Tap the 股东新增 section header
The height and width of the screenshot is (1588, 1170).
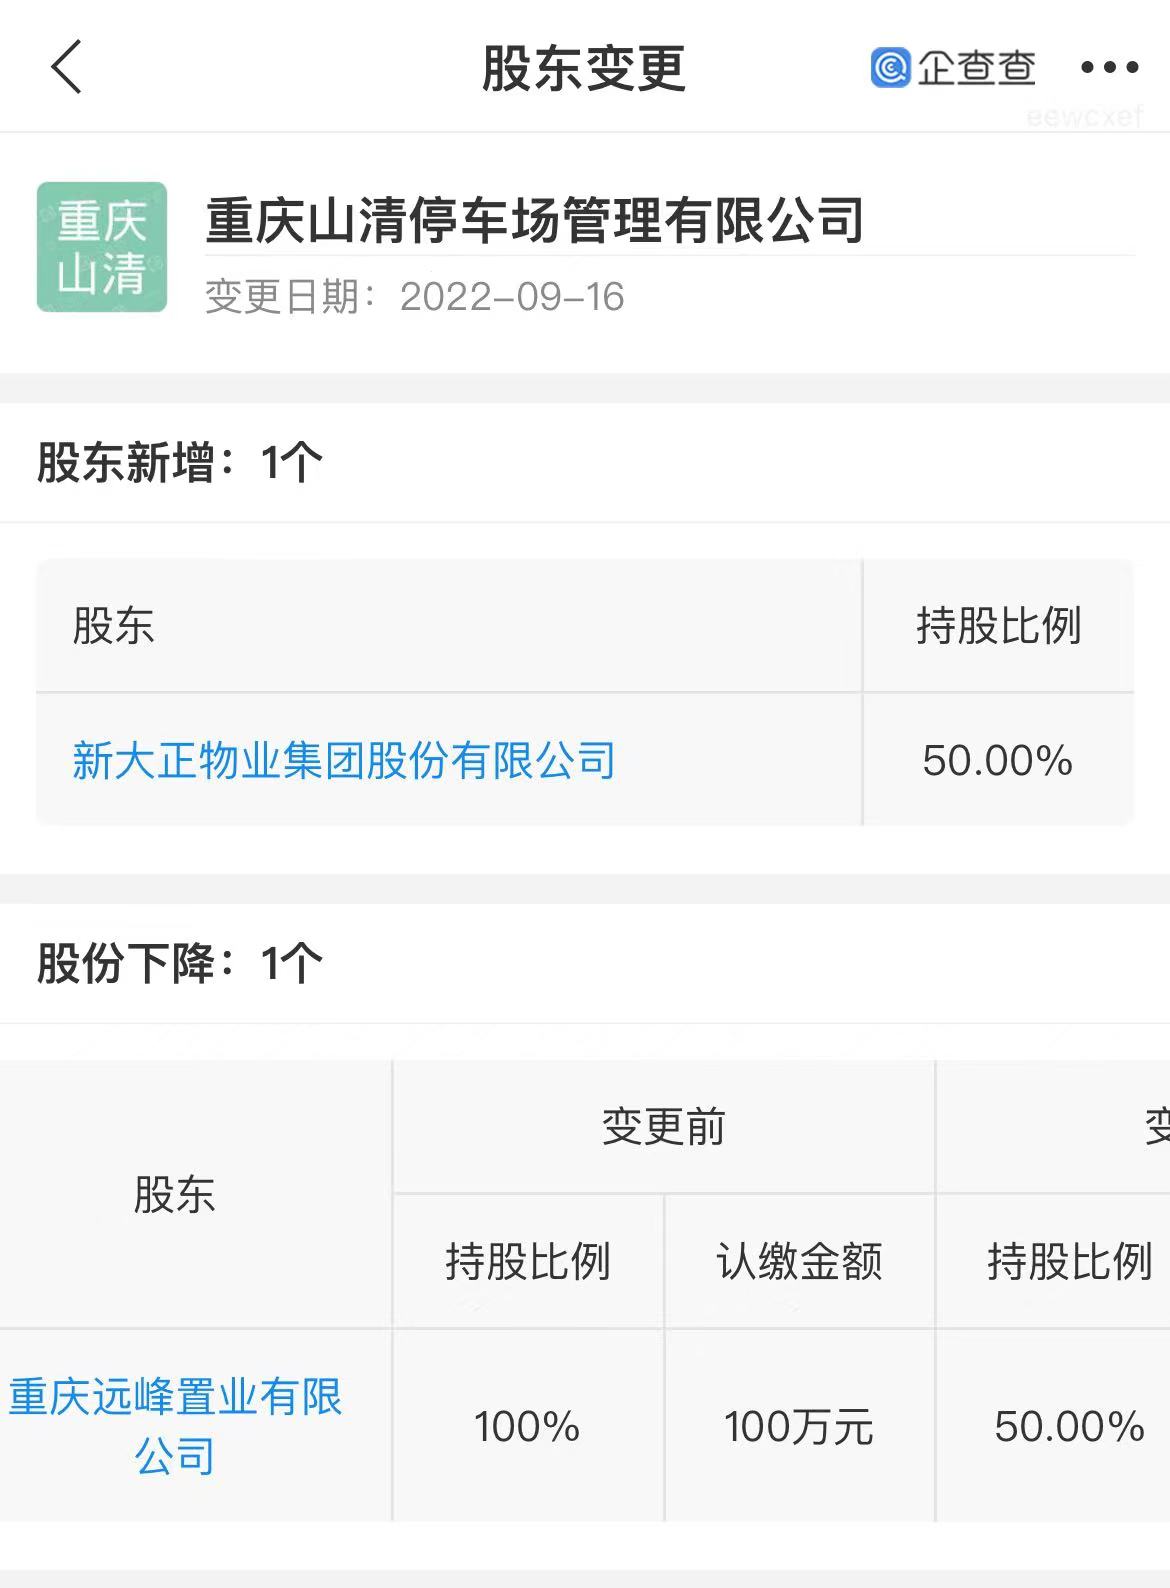[x=180, y=463]
